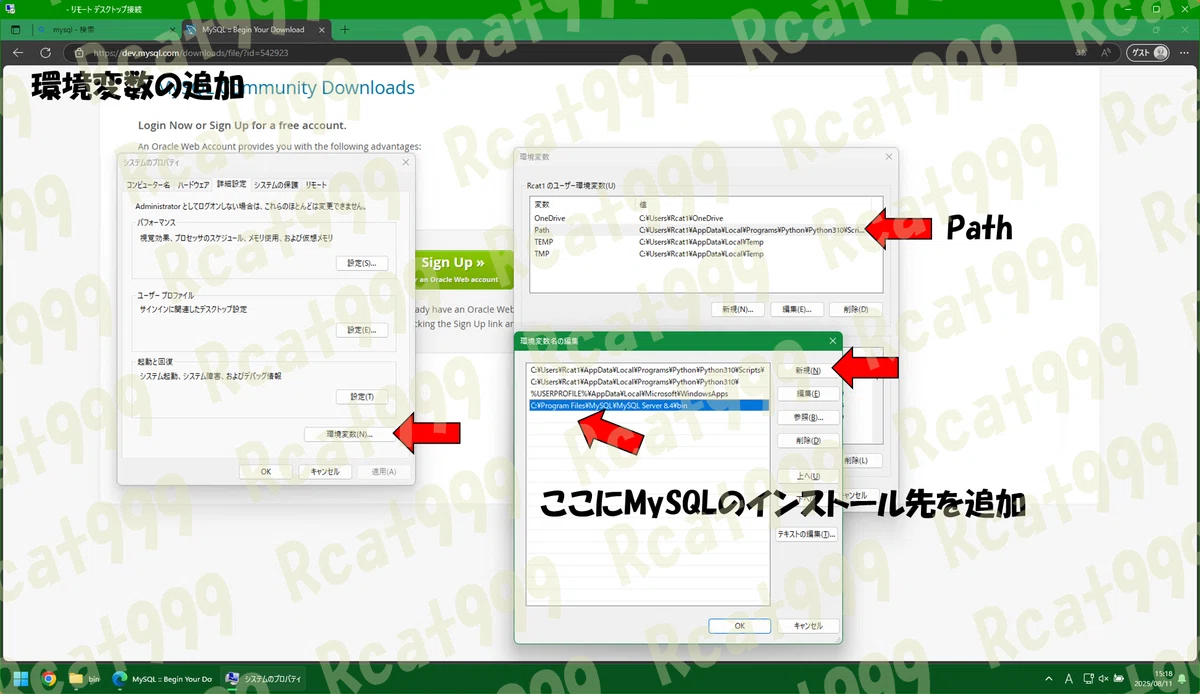The image size is (1200, 694).
Task: Click 設定(E) under ユーザー プロファイル
Action: tap(362, 330)
